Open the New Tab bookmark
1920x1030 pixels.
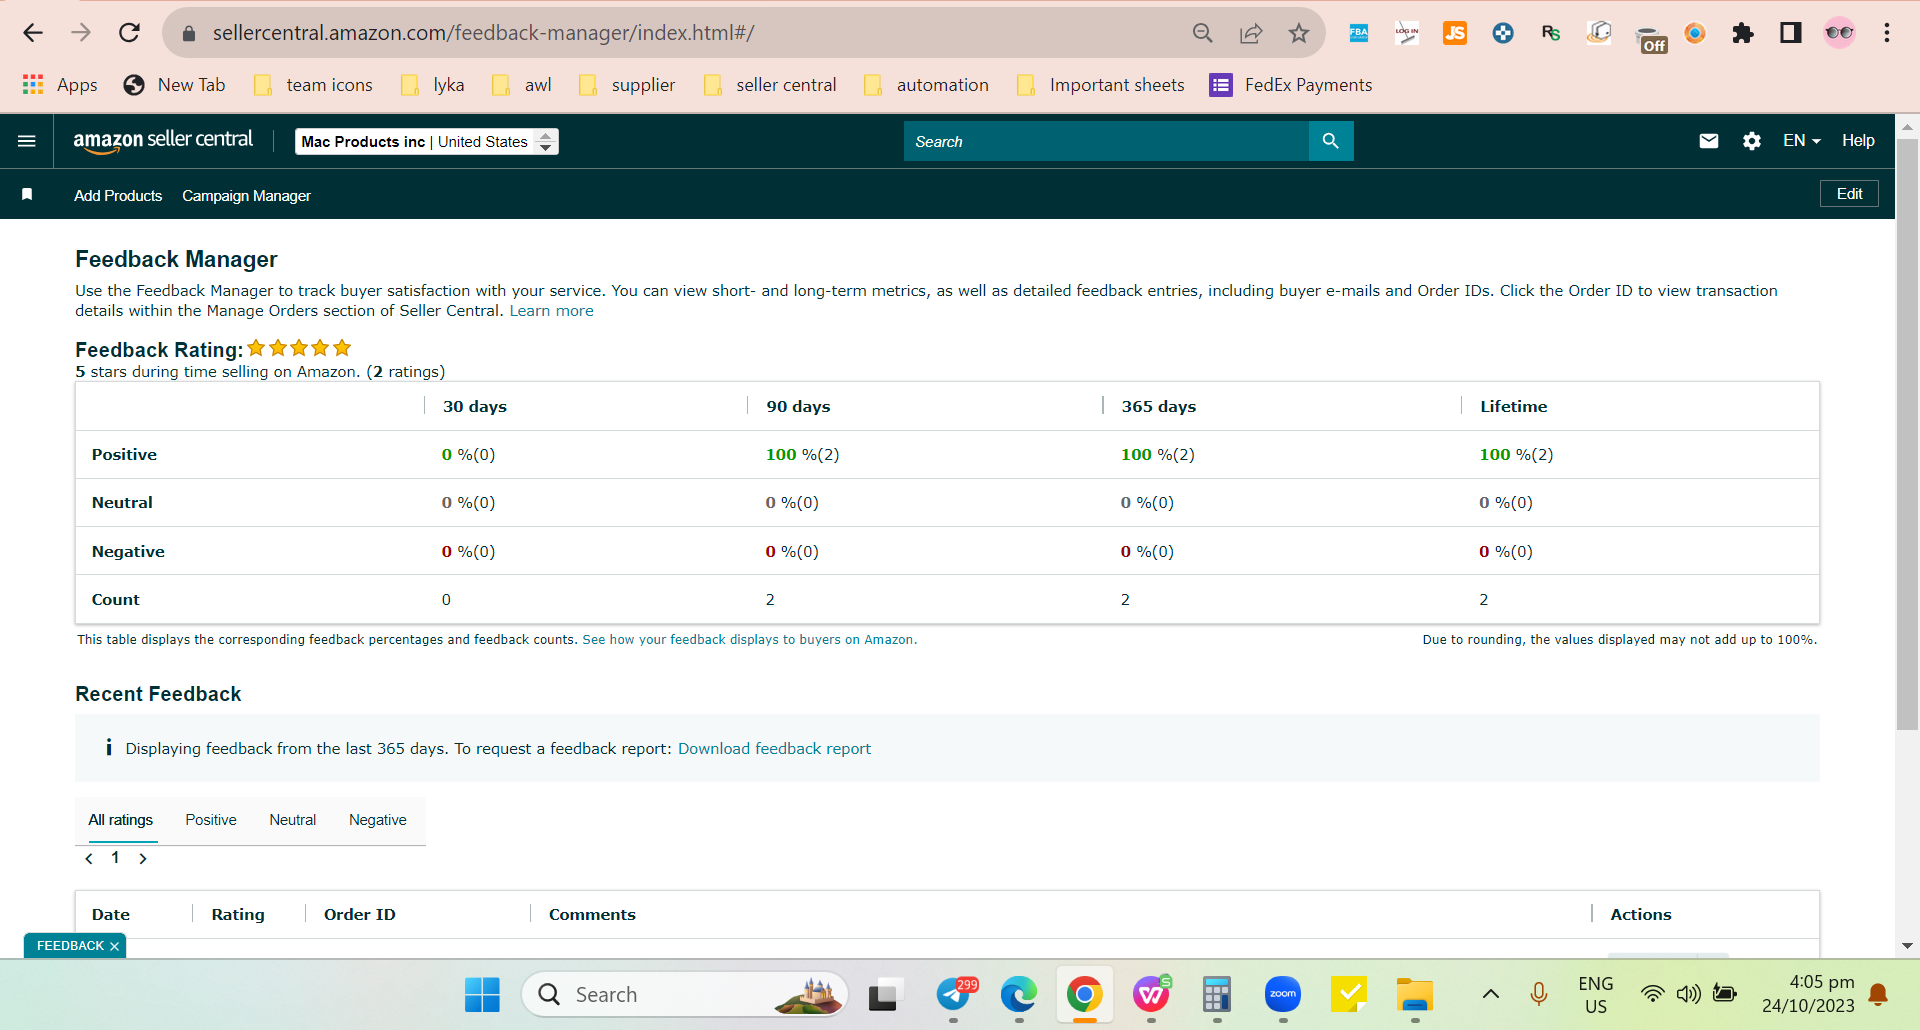[174, 85]
